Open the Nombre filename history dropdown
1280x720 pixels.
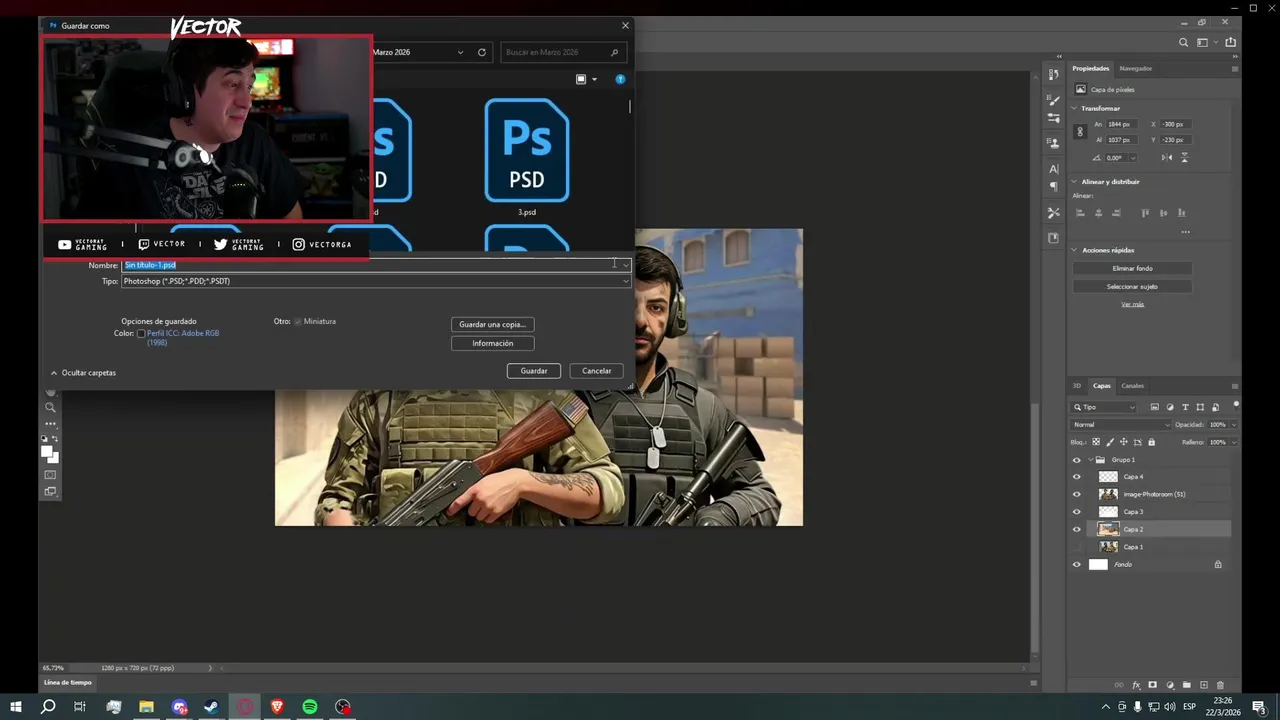point(626,265)
